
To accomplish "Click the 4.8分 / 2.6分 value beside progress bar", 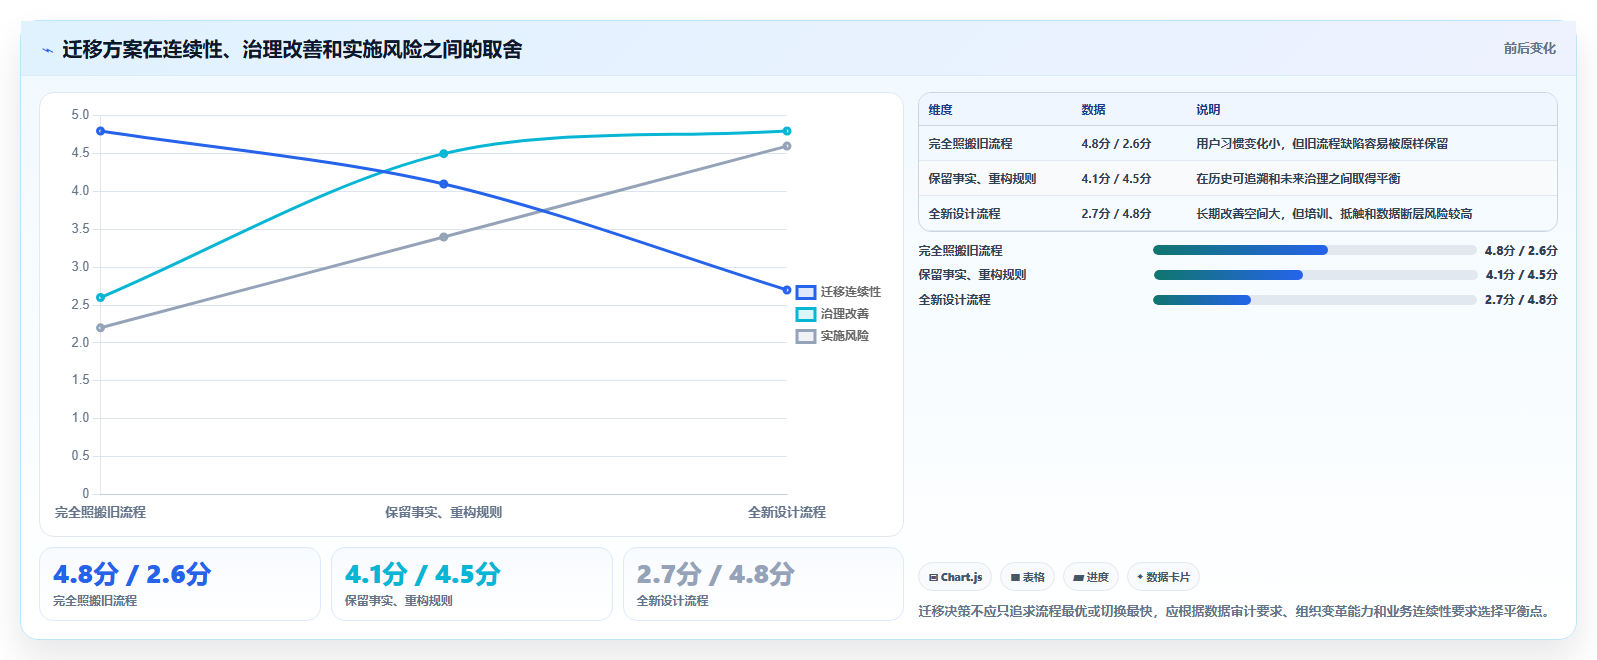I will click(1521, 251).
